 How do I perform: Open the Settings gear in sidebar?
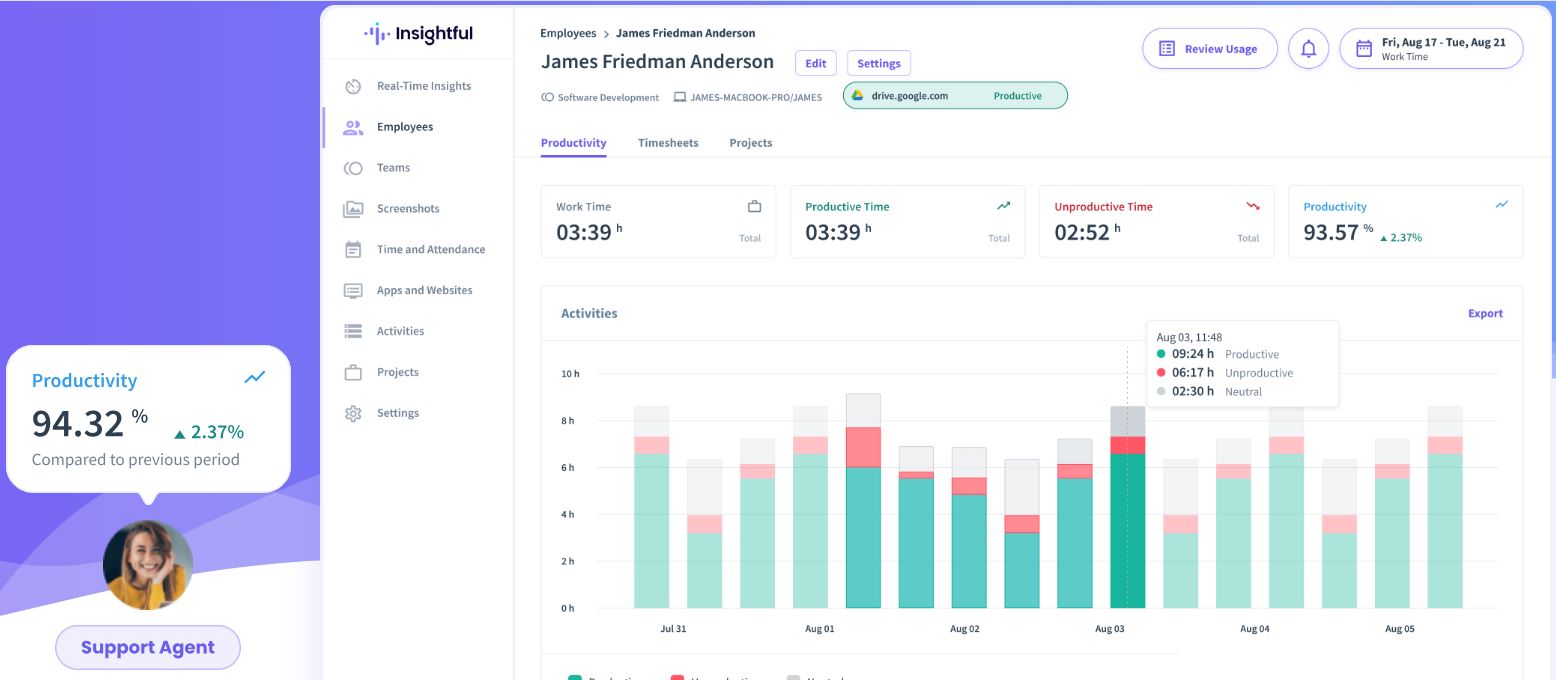point(353,413)
